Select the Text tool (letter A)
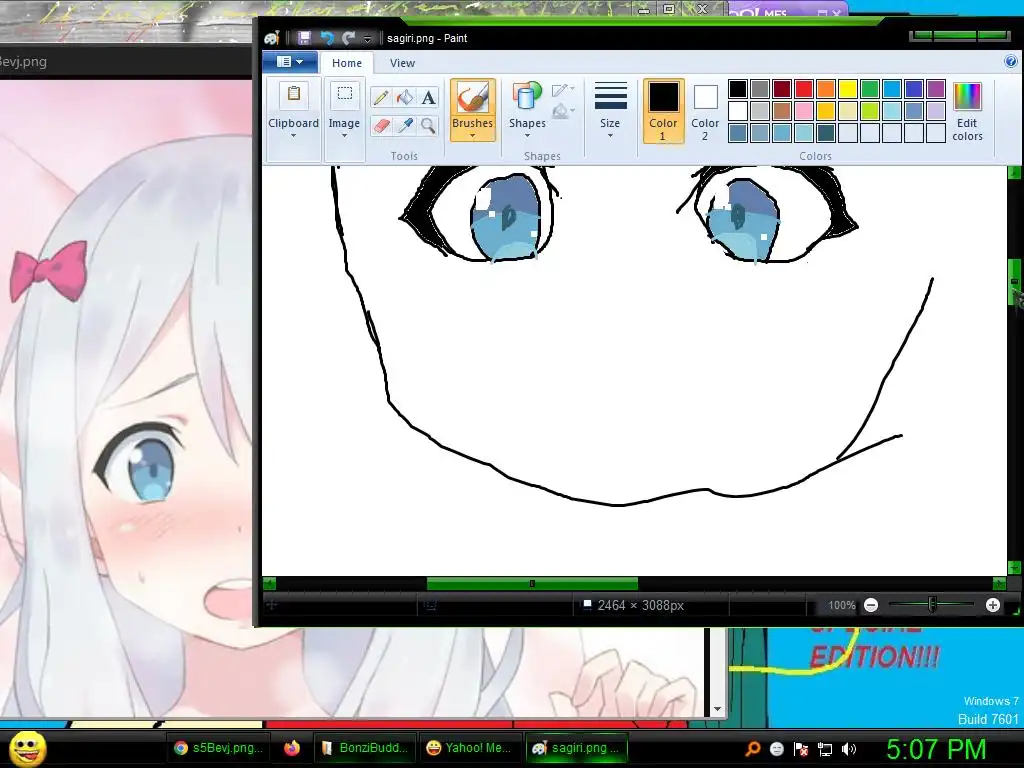 click(428, 98)
